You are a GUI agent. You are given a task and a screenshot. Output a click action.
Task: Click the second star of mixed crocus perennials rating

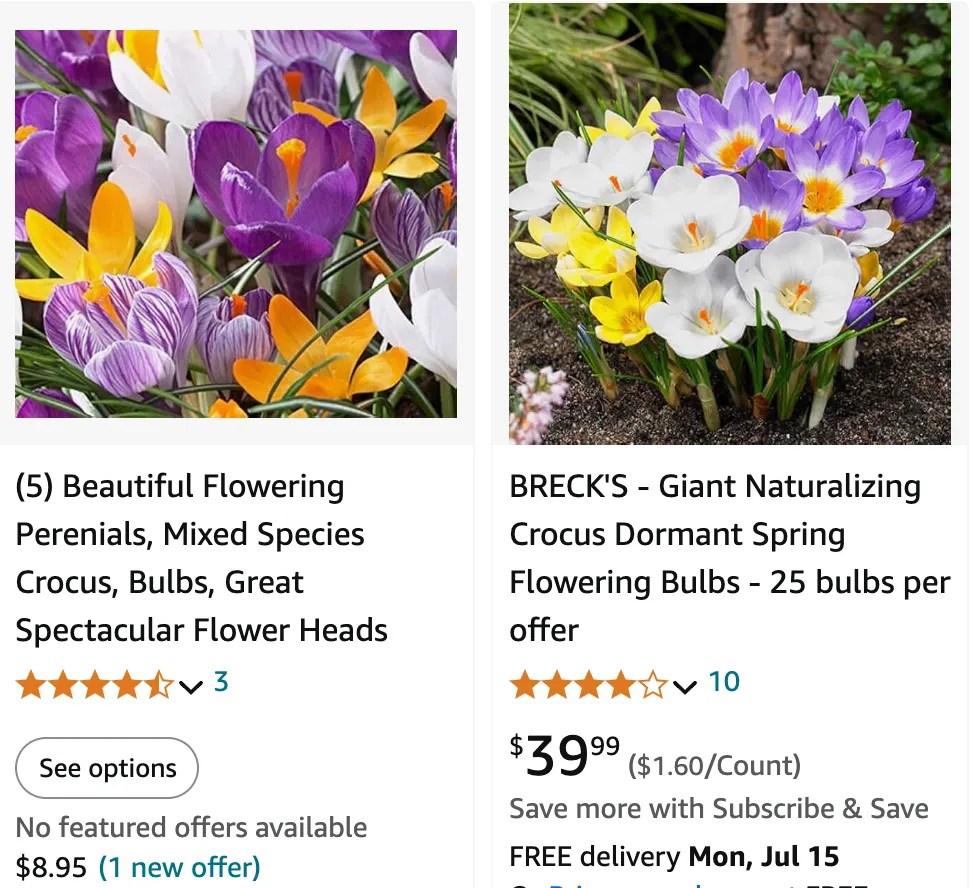[63, 684]
